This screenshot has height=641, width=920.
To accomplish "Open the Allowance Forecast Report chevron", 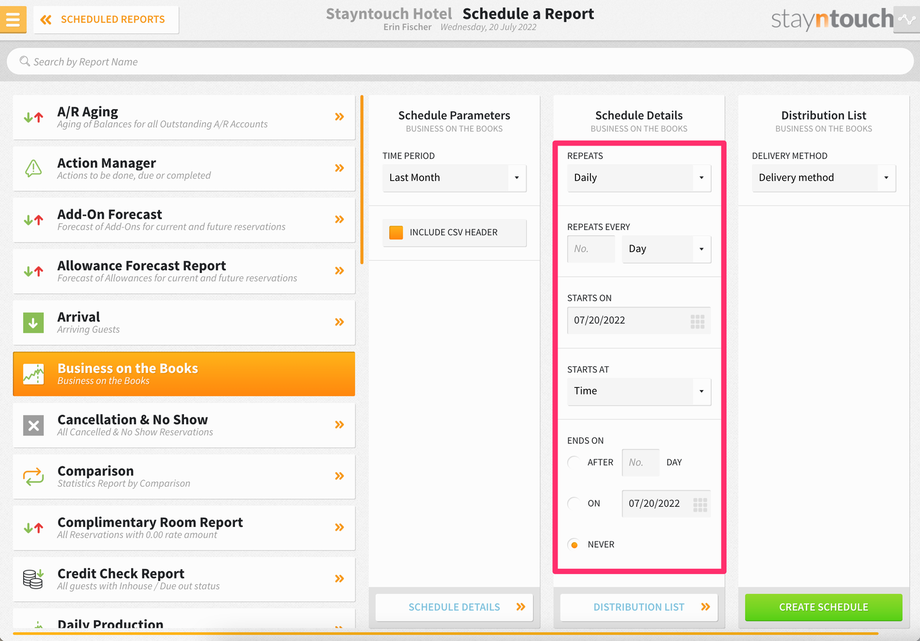I will tap(339, 271).
